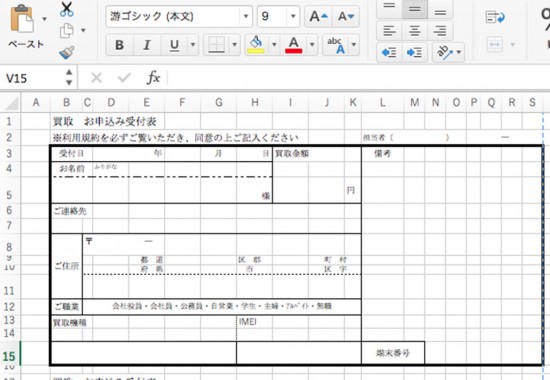The height and width of the screenshot is (380, 550).
Task: Apply the yellow fill color bucket
Action: pyautogui.click(x=256, y=45)
